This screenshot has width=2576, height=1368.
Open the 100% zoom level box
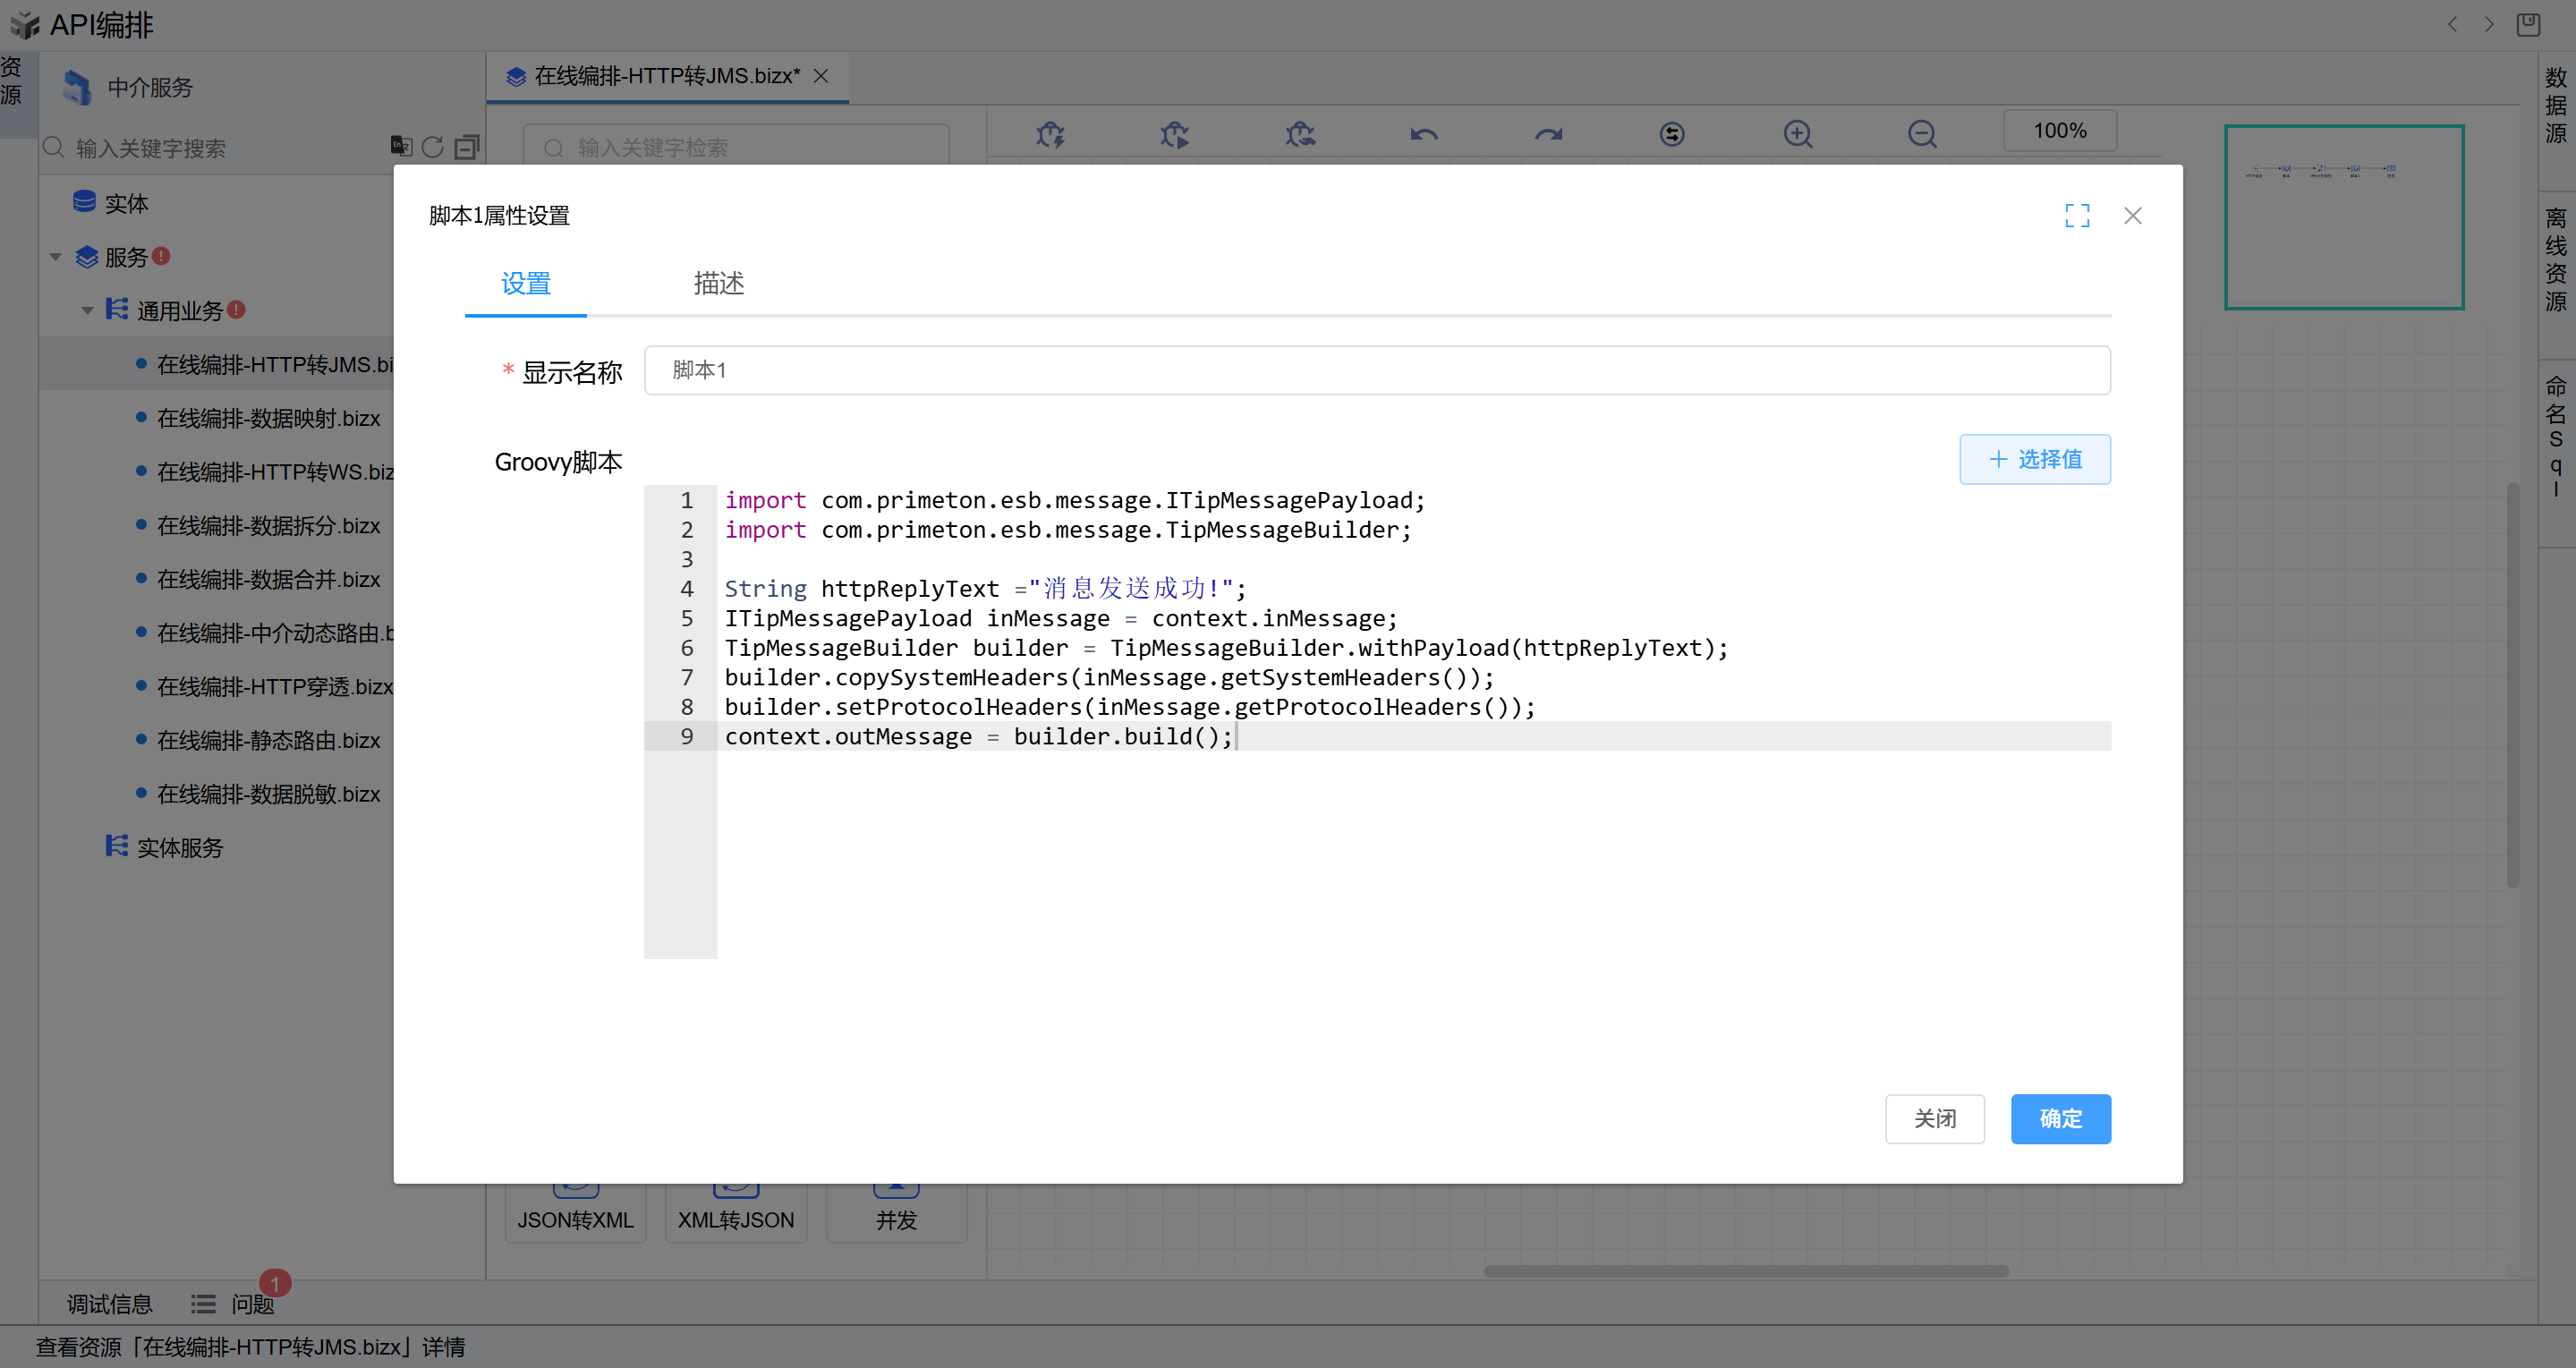[x=2059, y=131]
